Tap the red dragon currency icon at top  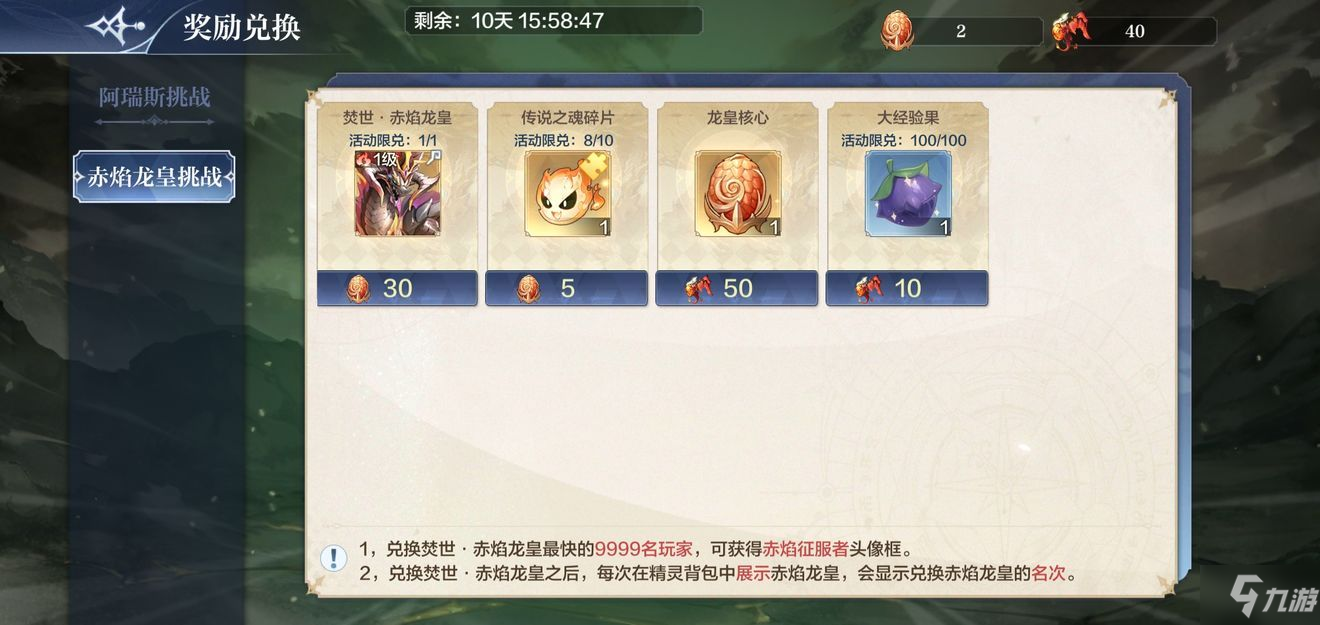tap(1069, 31)
